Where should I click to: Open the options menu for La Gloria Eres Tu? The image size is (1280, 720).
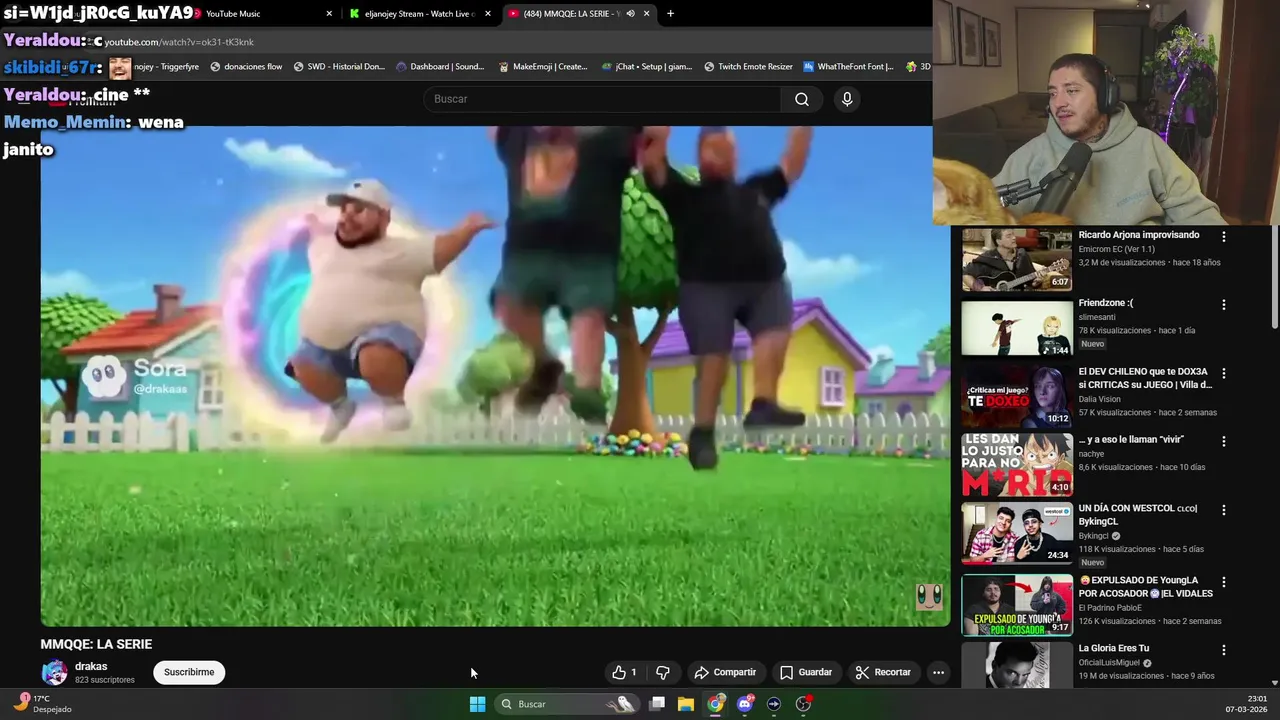(1223, 649)
